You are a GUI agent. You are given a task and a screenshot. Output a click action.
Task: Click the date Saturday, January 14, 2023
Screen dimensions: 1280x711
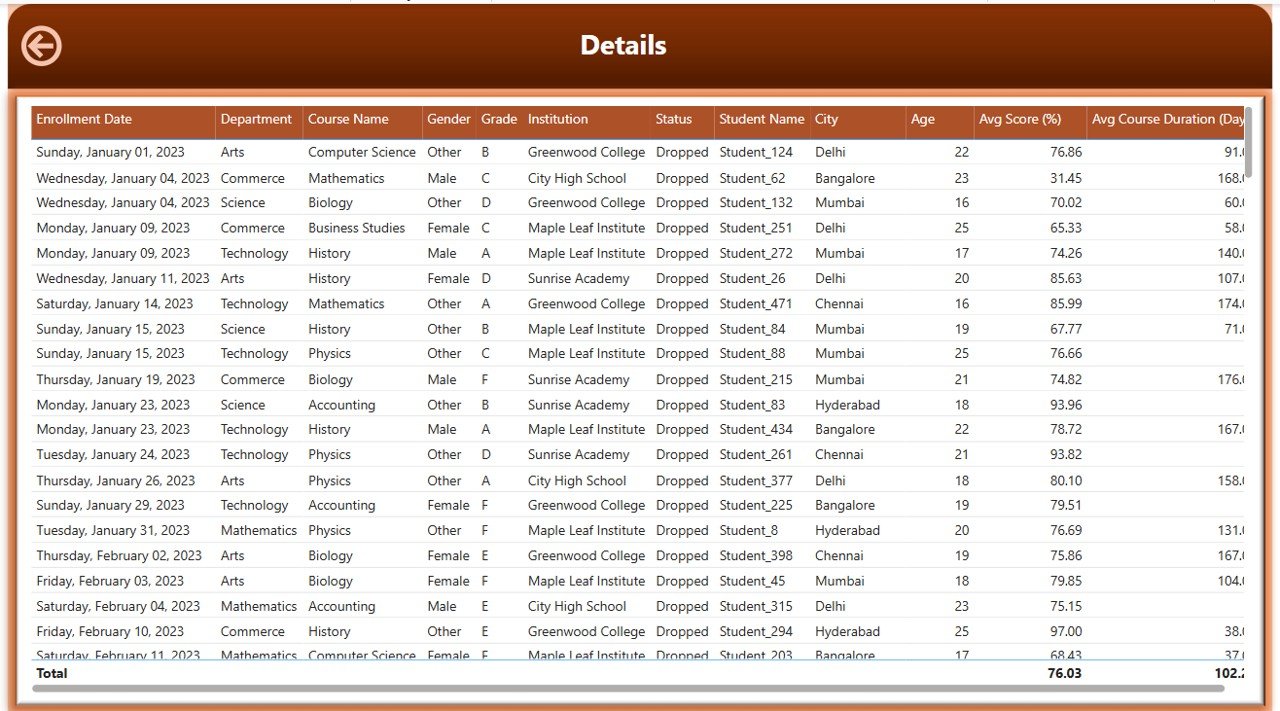tap(115, 303)
